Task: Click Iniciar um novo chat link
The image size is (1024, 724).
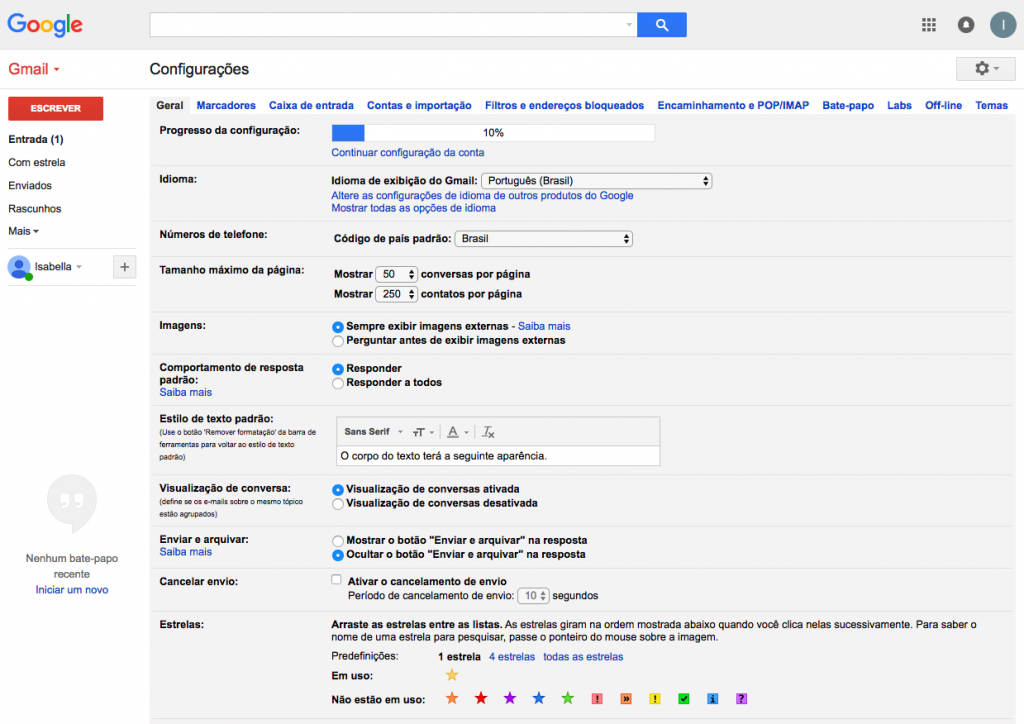Action: (72, 590)
